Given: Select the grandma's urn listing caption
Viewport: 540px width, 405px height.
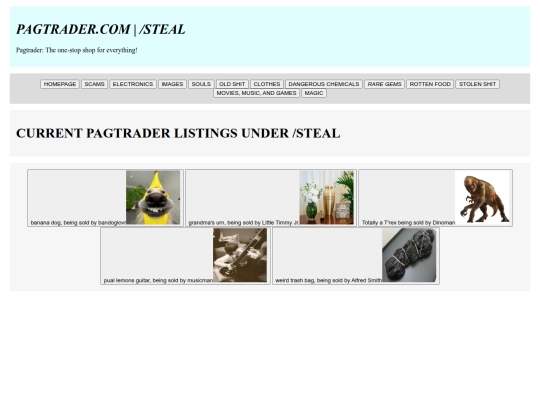Looking at the screenshot, I should 244,223.
